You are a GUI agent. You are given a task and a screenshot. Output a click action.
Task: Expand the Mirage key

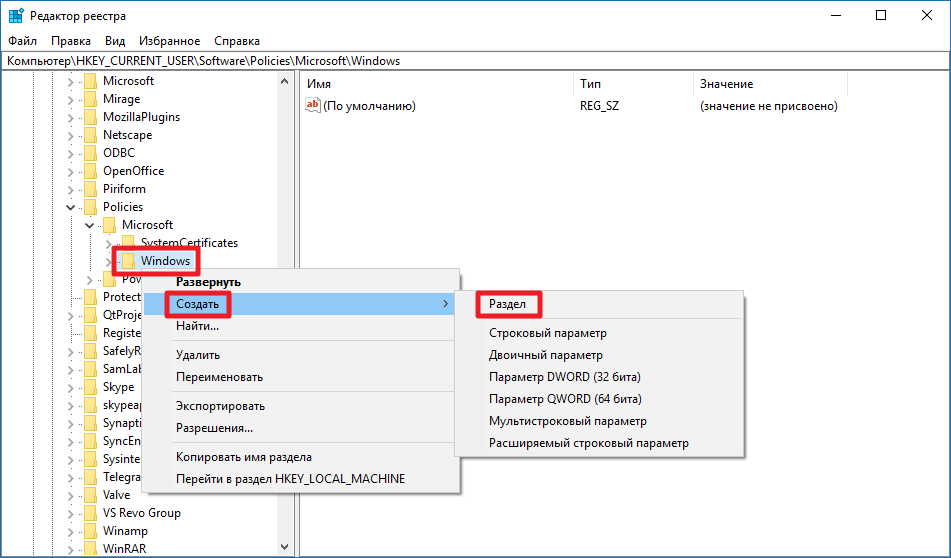tap(70, 99)
